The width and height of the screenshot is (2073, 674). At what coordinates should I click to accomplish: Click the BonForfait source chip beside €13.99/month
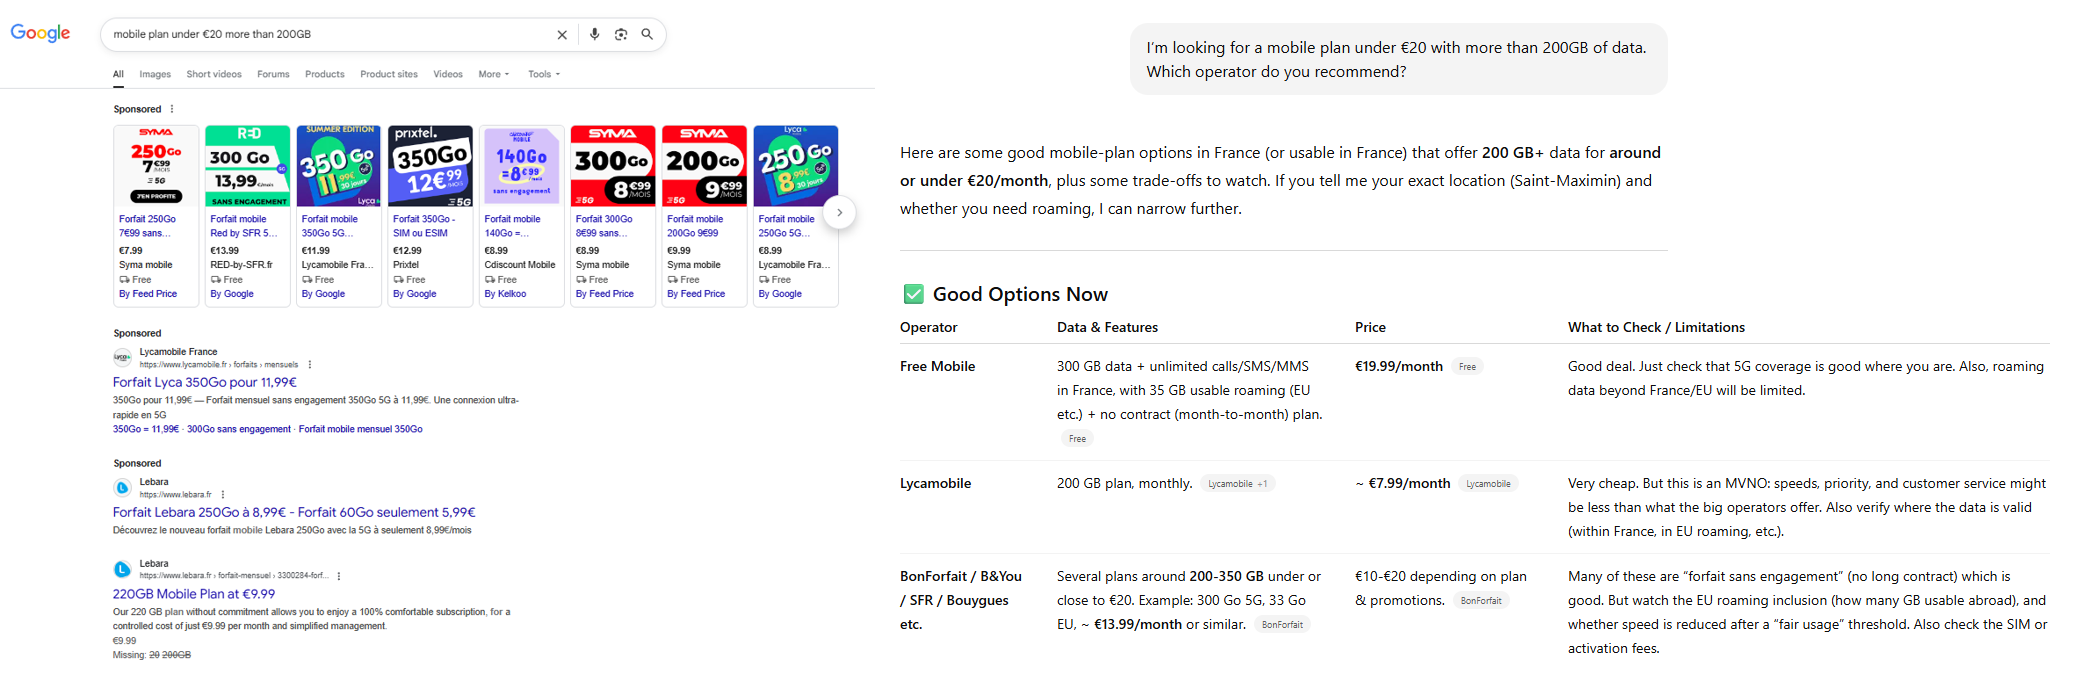click(x=1282, y=625)
